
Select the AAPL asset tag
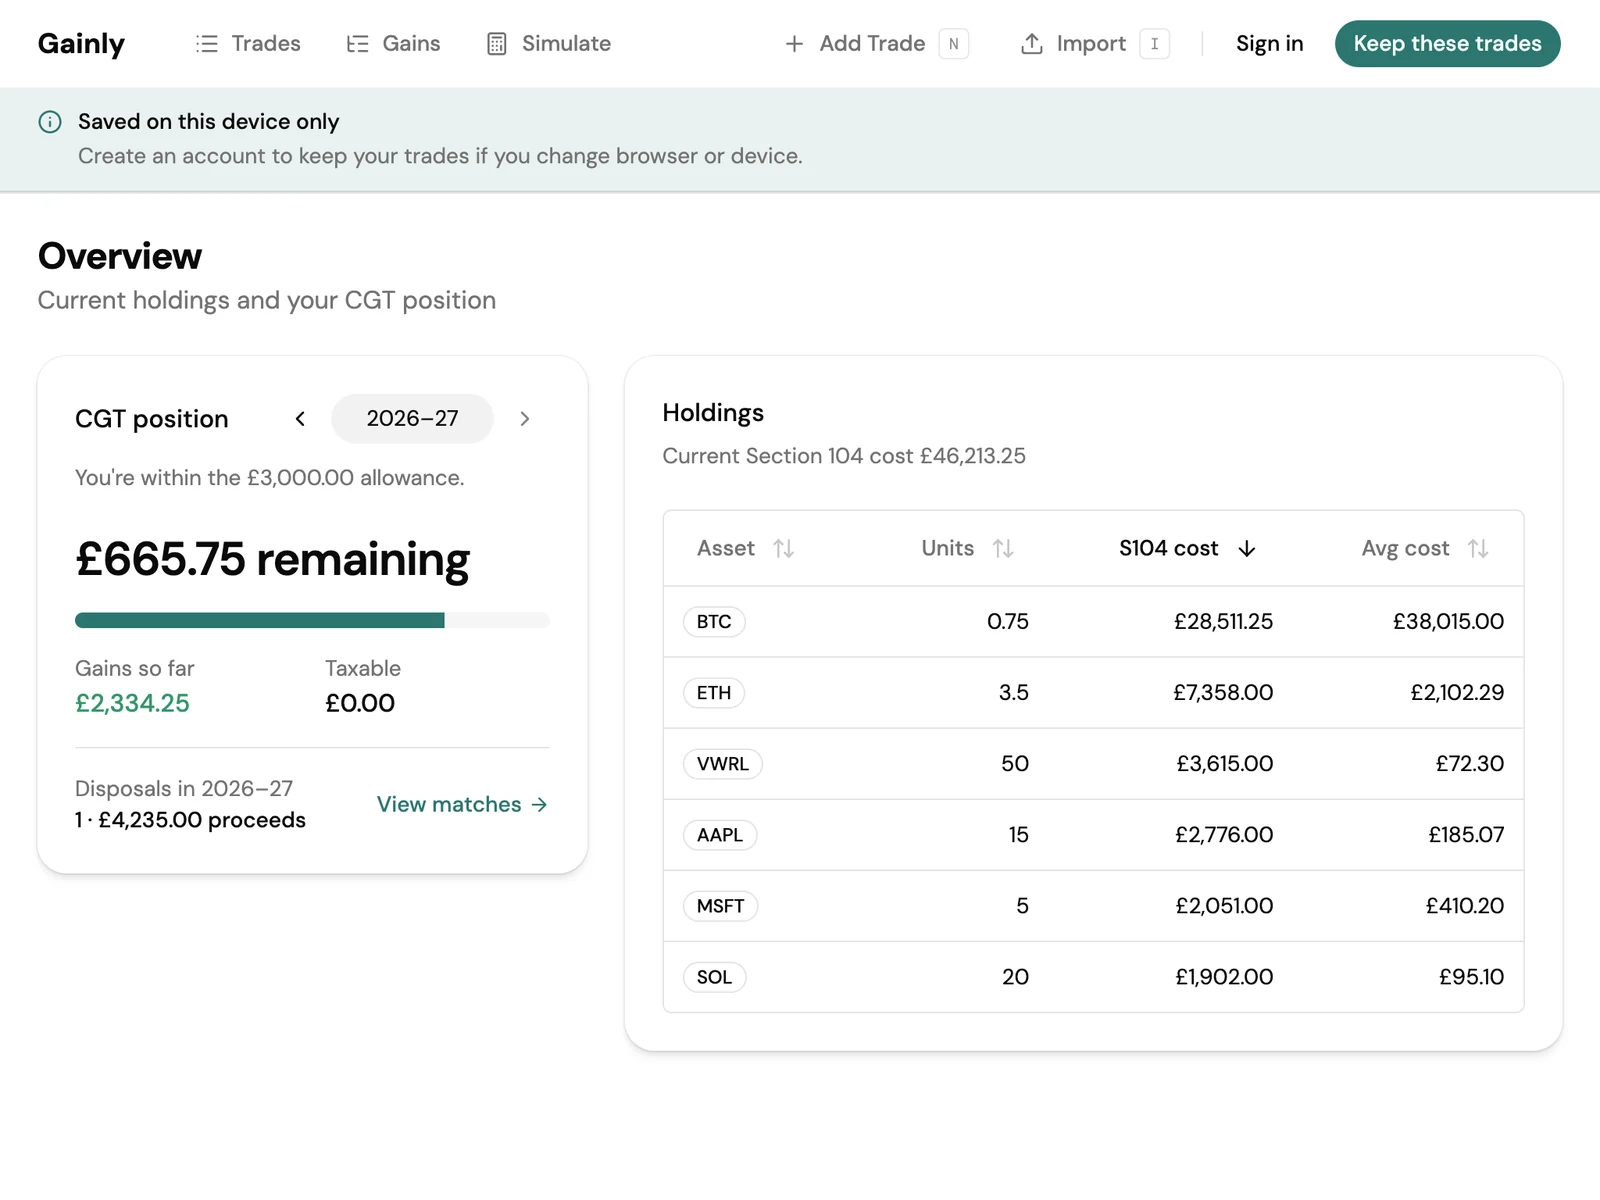pos(720,835)
